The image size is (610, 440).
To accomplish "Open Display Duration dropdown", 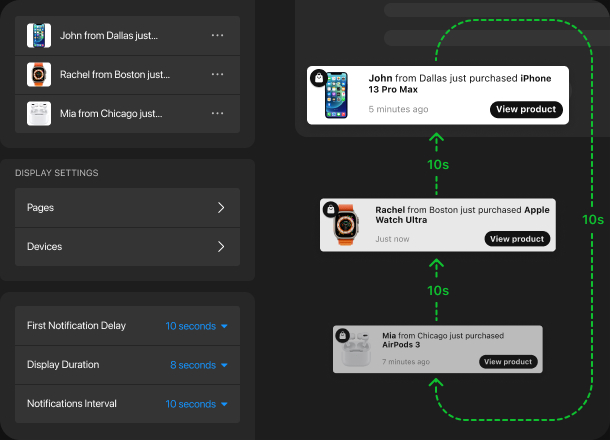I will [x=199, y=365].
